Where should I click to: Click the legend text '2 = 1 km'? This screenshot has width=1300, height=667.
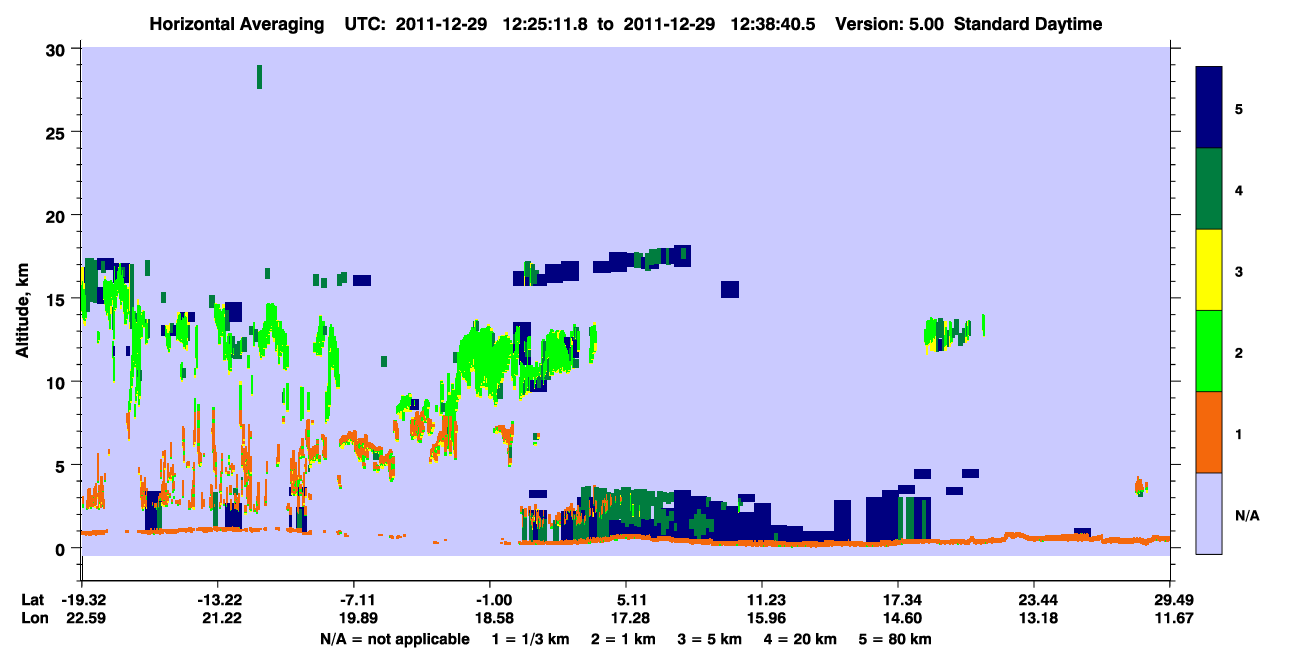pos(626,639)
